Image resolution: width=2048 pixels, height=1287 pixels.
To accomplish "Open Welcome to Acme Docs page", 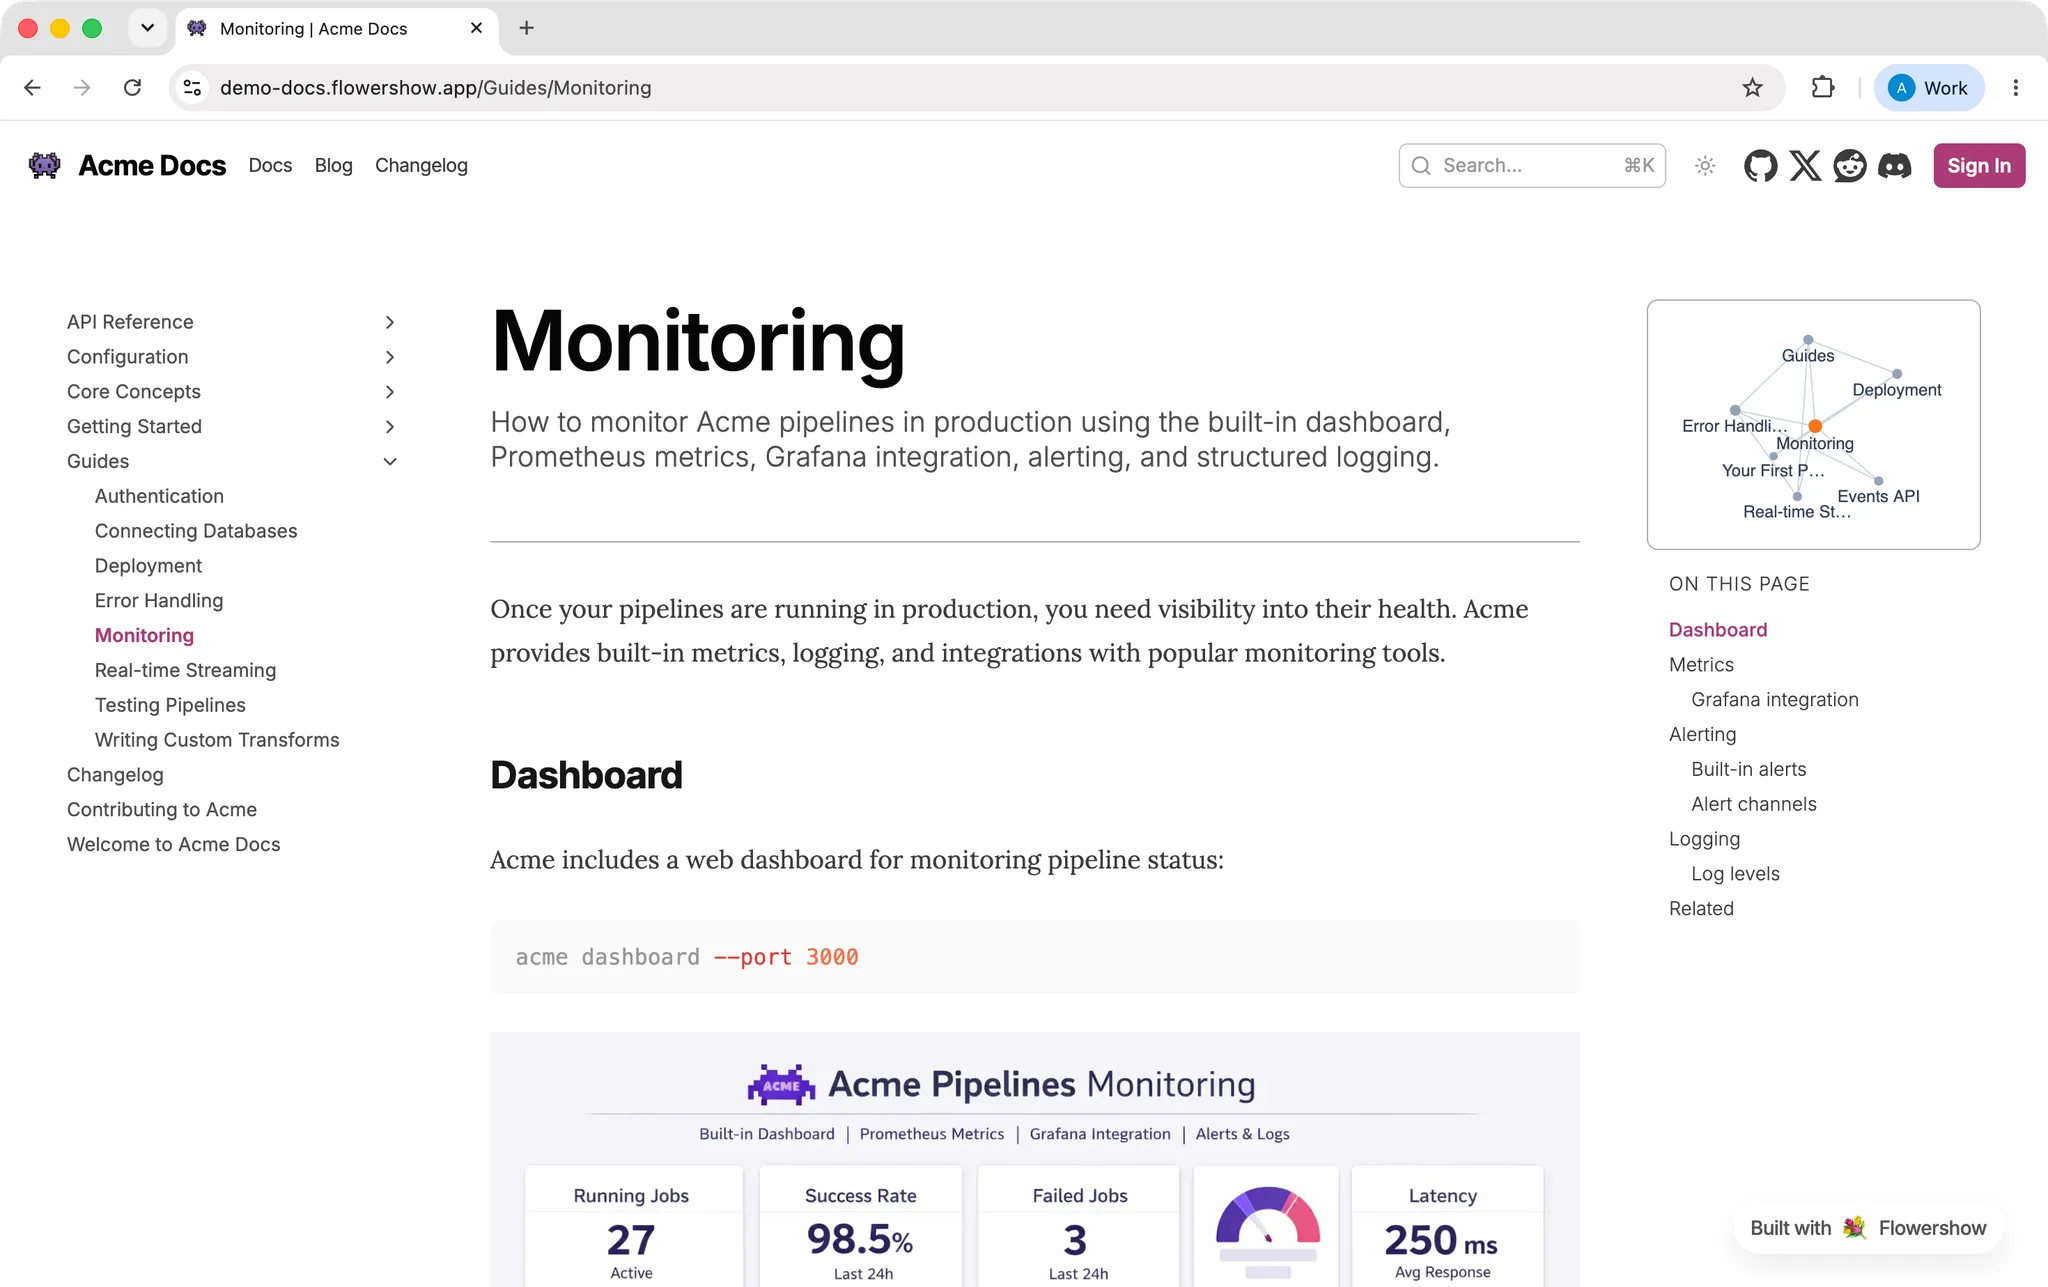I will (x=174, y=845).
